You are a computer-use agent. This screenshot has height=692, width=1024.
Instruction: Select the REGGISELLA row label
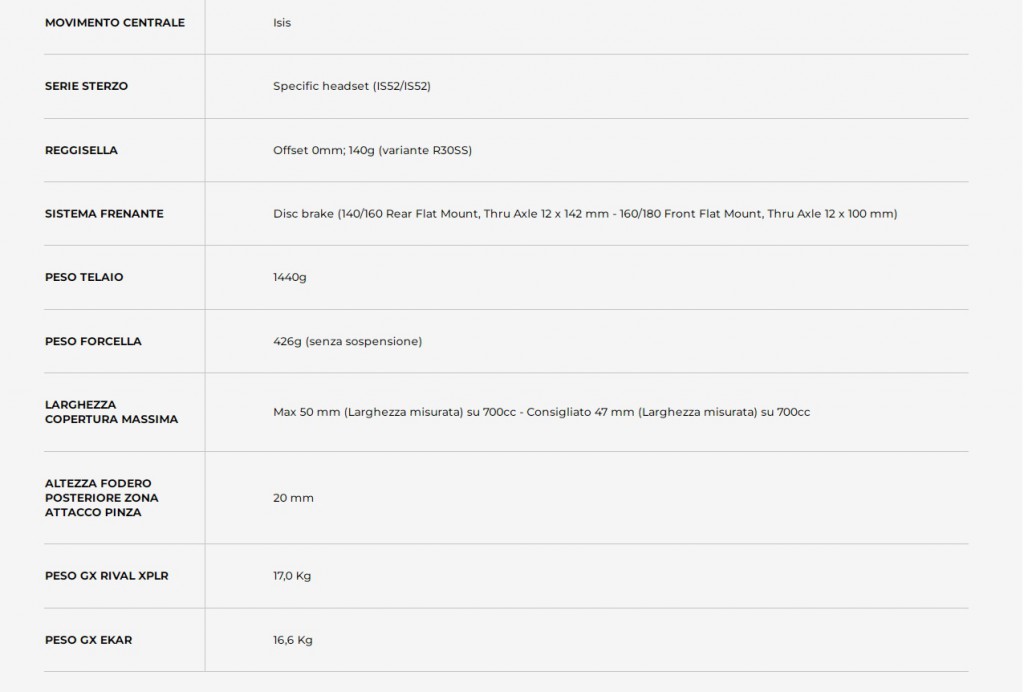pos(82,150)
